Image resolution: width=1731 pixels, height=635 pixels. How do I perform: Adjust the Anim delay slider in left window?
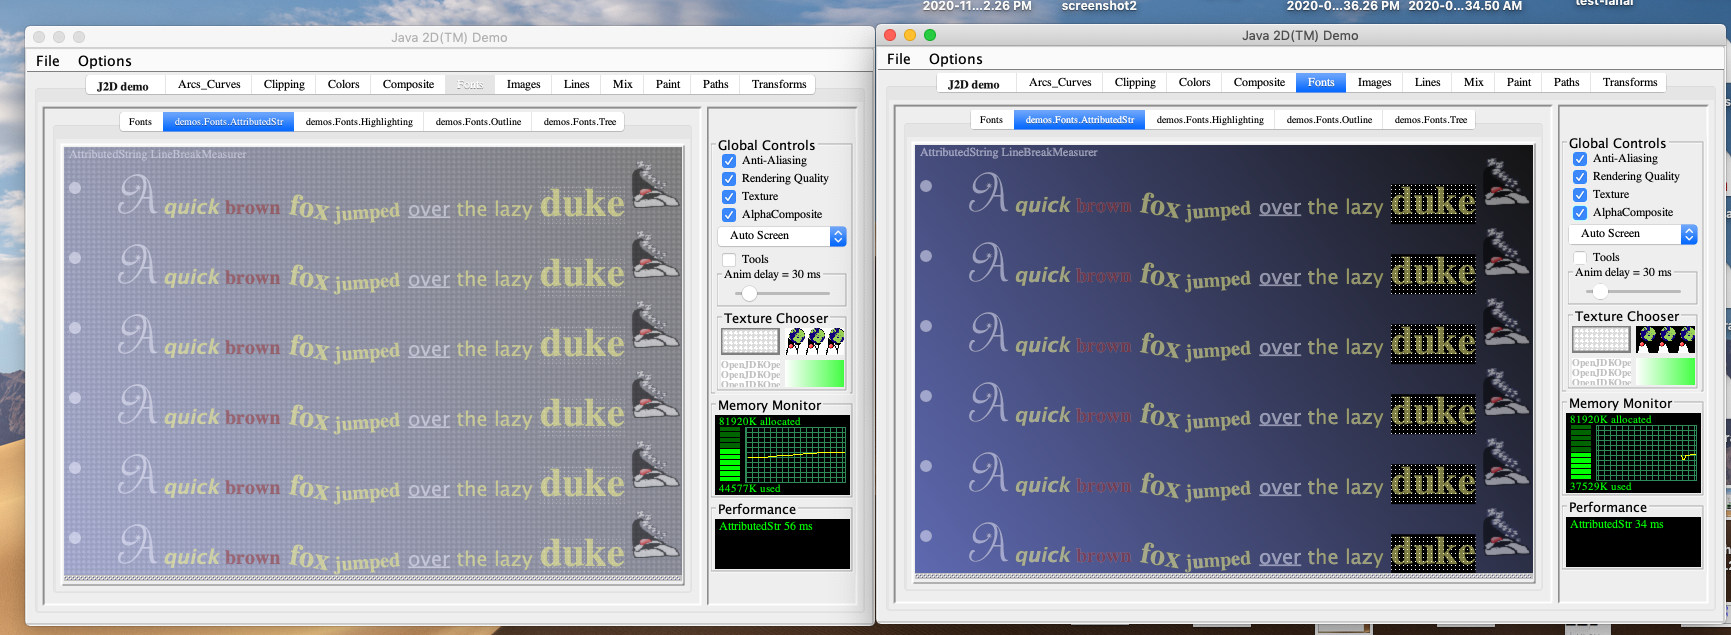coord(749,293)
